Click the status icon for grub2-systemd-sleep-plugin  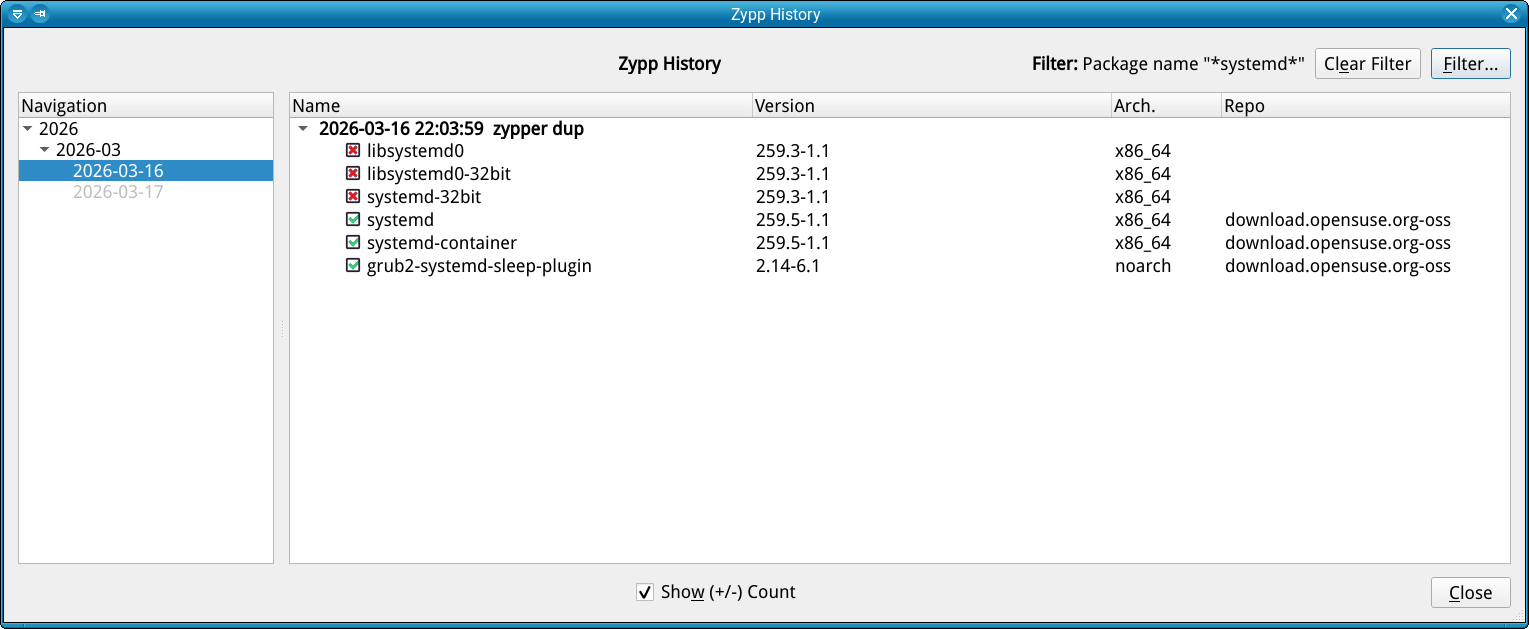point(353,266)
